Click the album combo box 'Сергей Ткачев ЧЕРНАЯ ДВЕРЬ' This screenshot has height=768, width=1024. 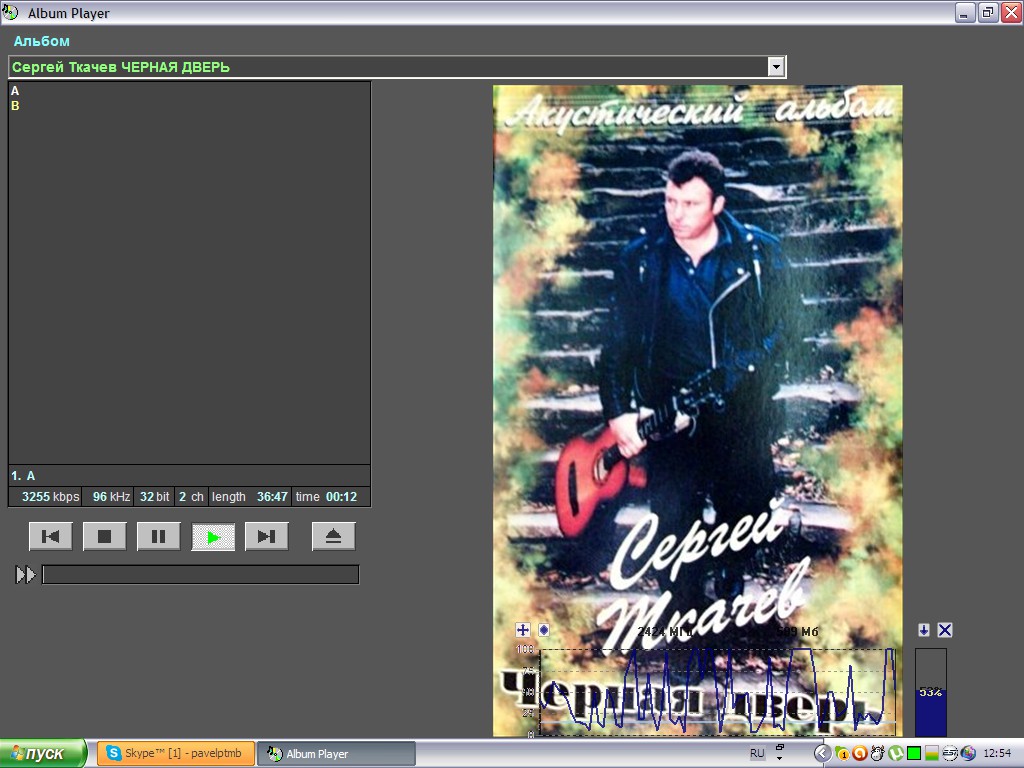(x=397, y=67)
